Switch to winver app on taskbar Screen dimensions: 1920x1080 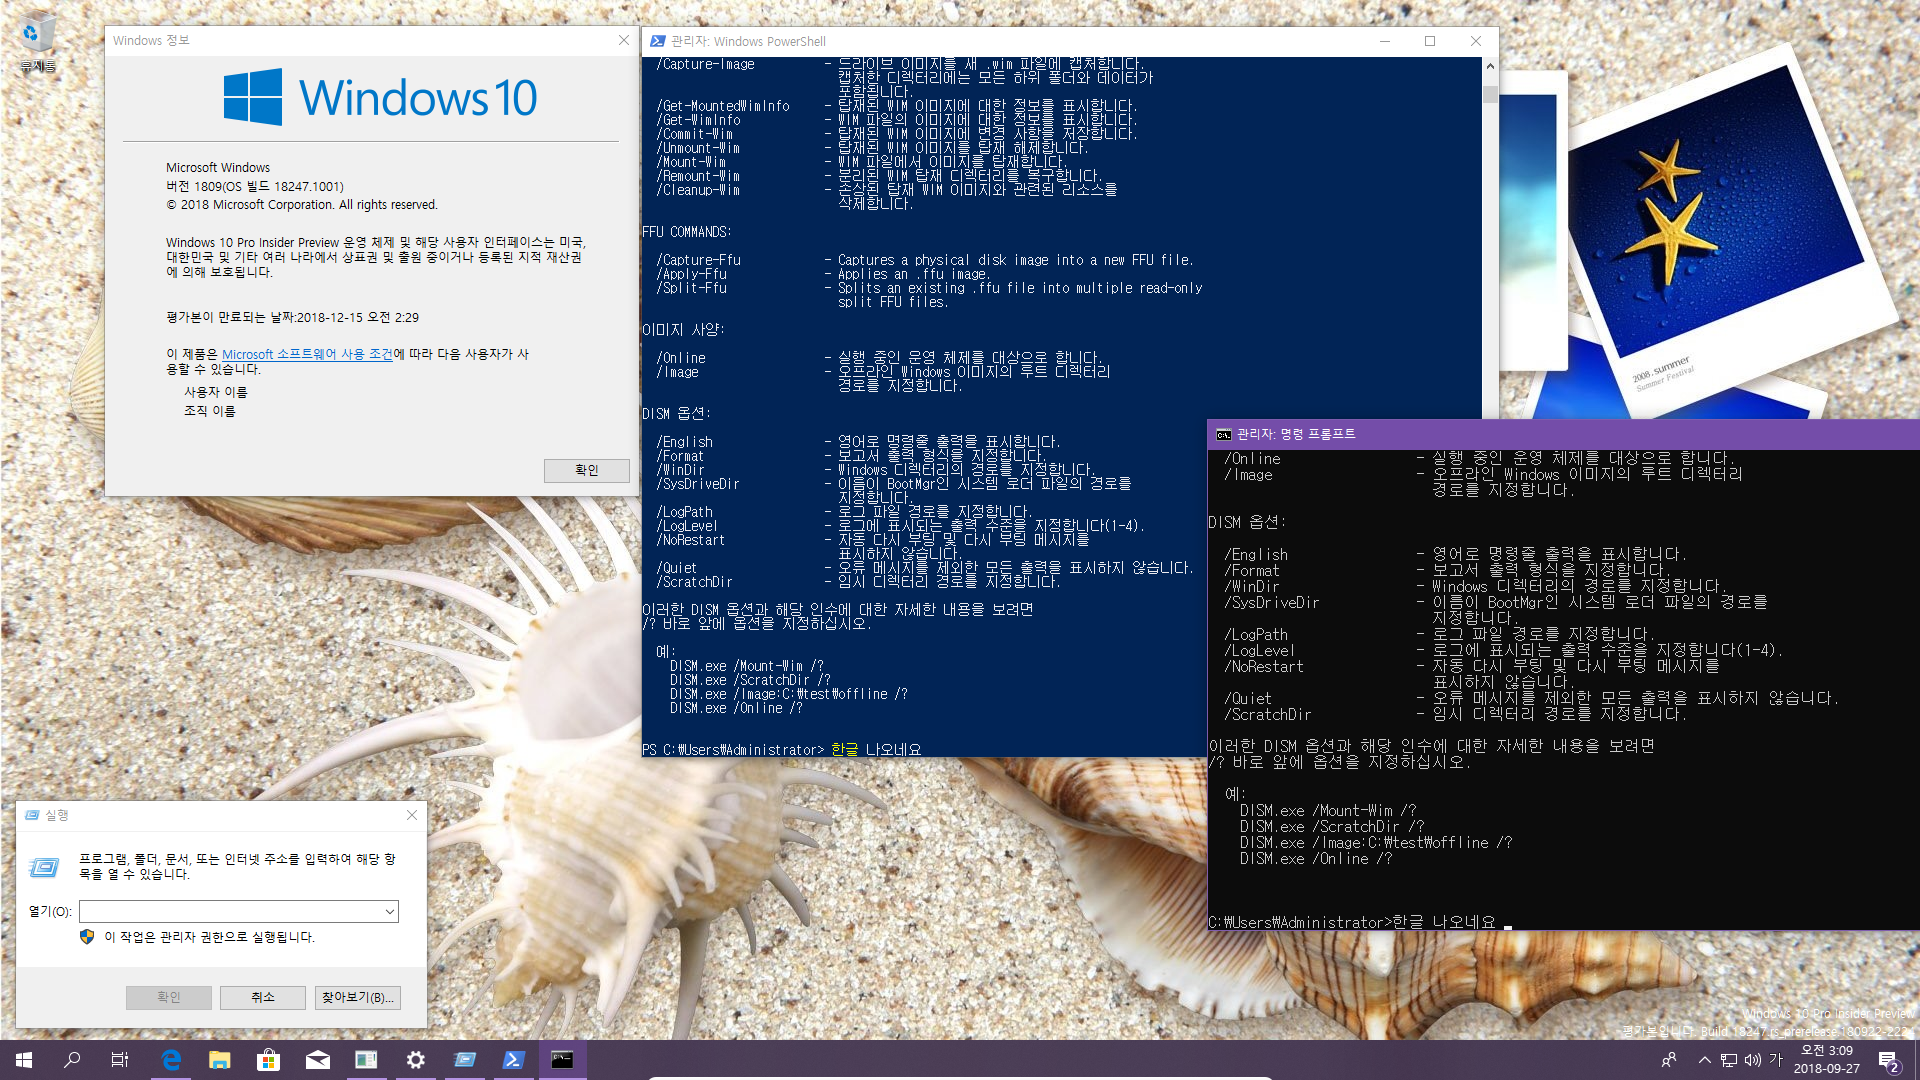366,1060
